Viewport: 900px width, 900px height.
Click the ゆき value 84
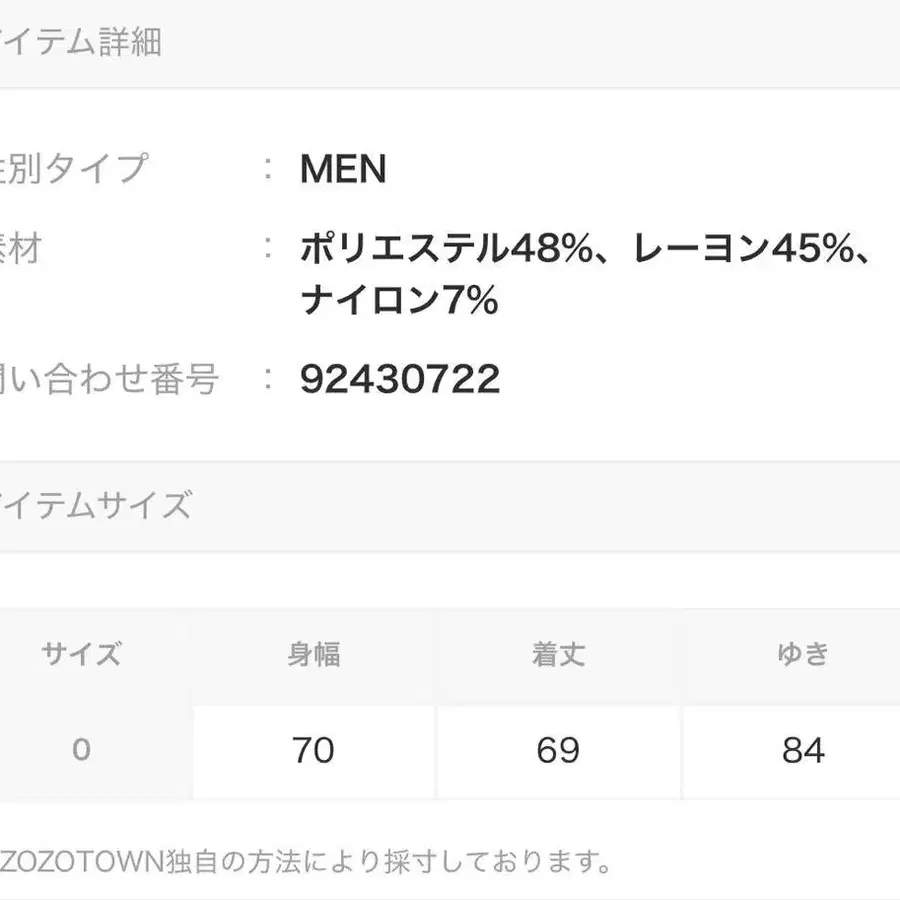(x=803, y=750)
